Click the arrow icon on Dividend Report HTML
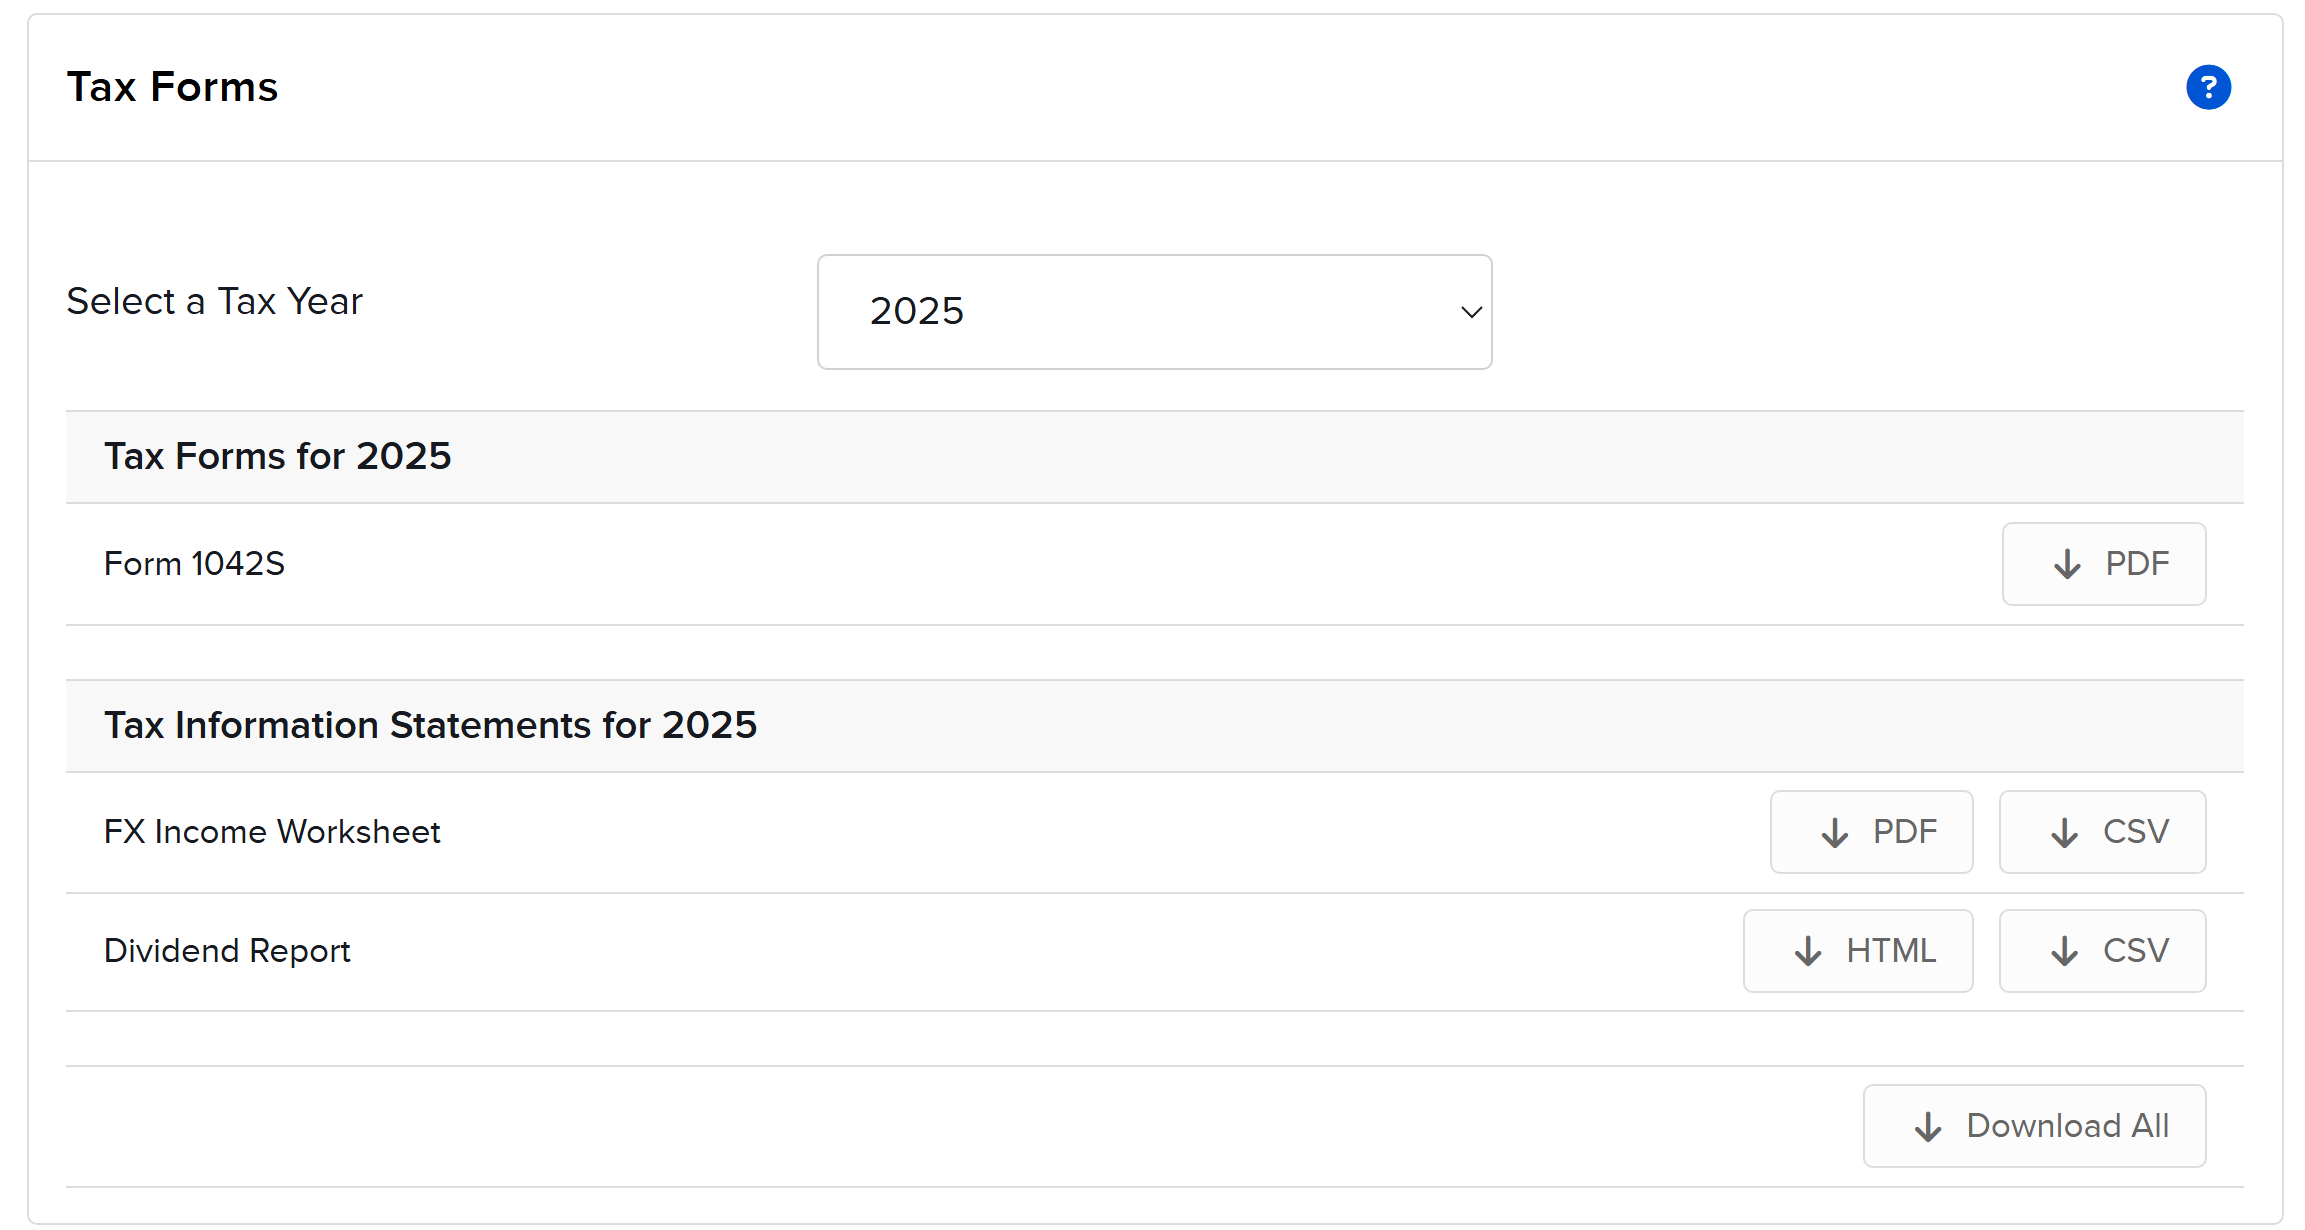 click(x=1807, y=951)
